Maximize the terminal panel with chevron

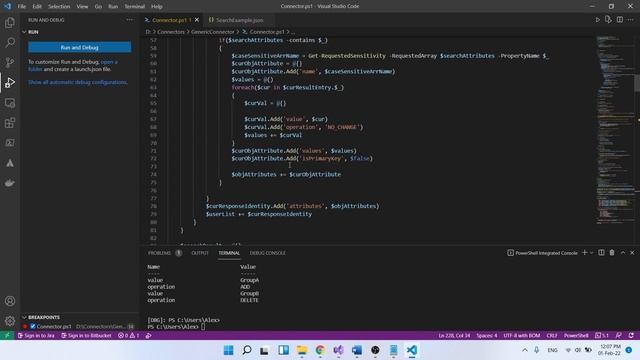click(x=623, y=253)
